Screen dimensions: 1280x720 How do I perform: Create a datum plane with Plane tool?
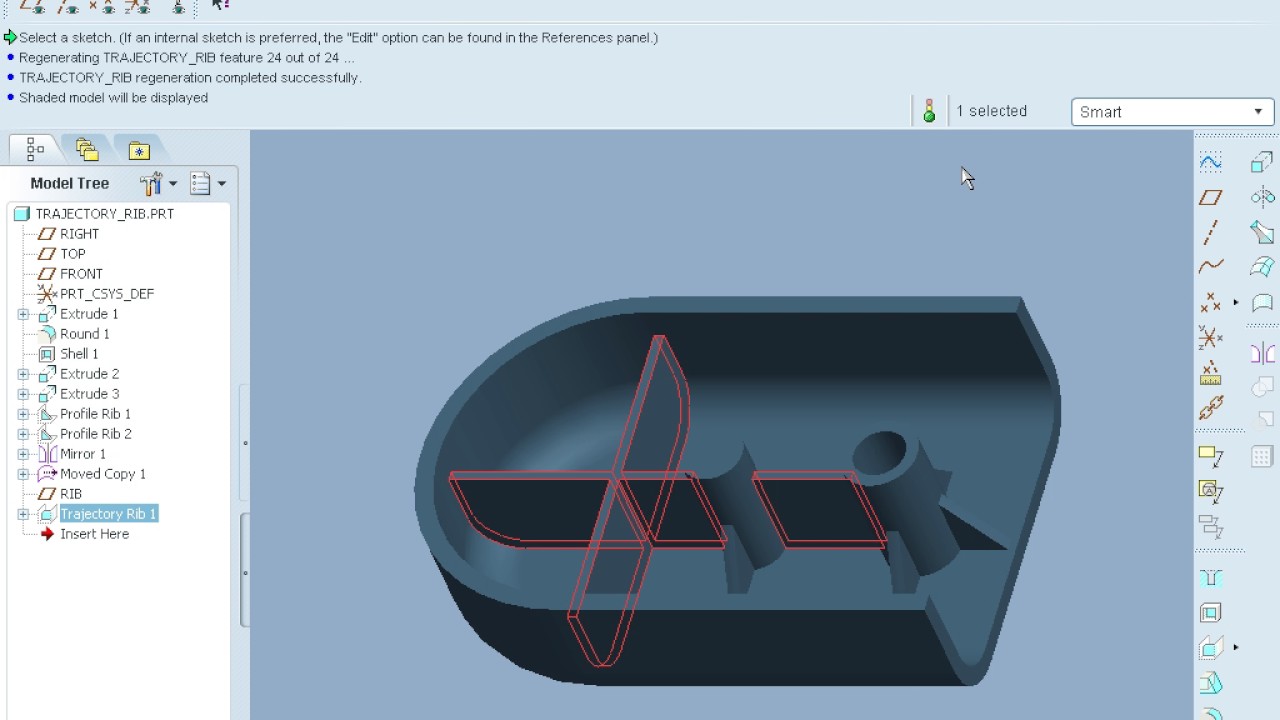pos(1211,198)
